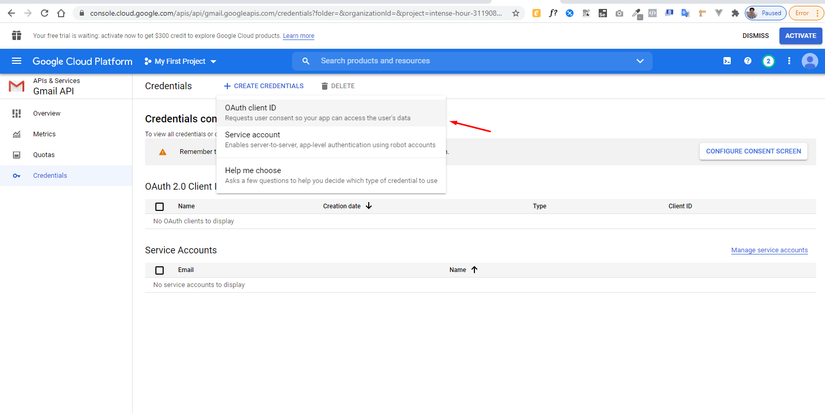Viewport: 825px width, 413px height.
Task: Bookmark page with star icon
Action: pos(516,13)
